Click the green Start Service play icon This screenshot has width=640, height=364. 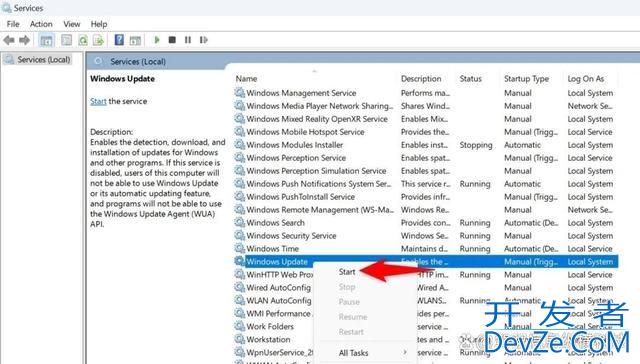(x=157, y=40)
